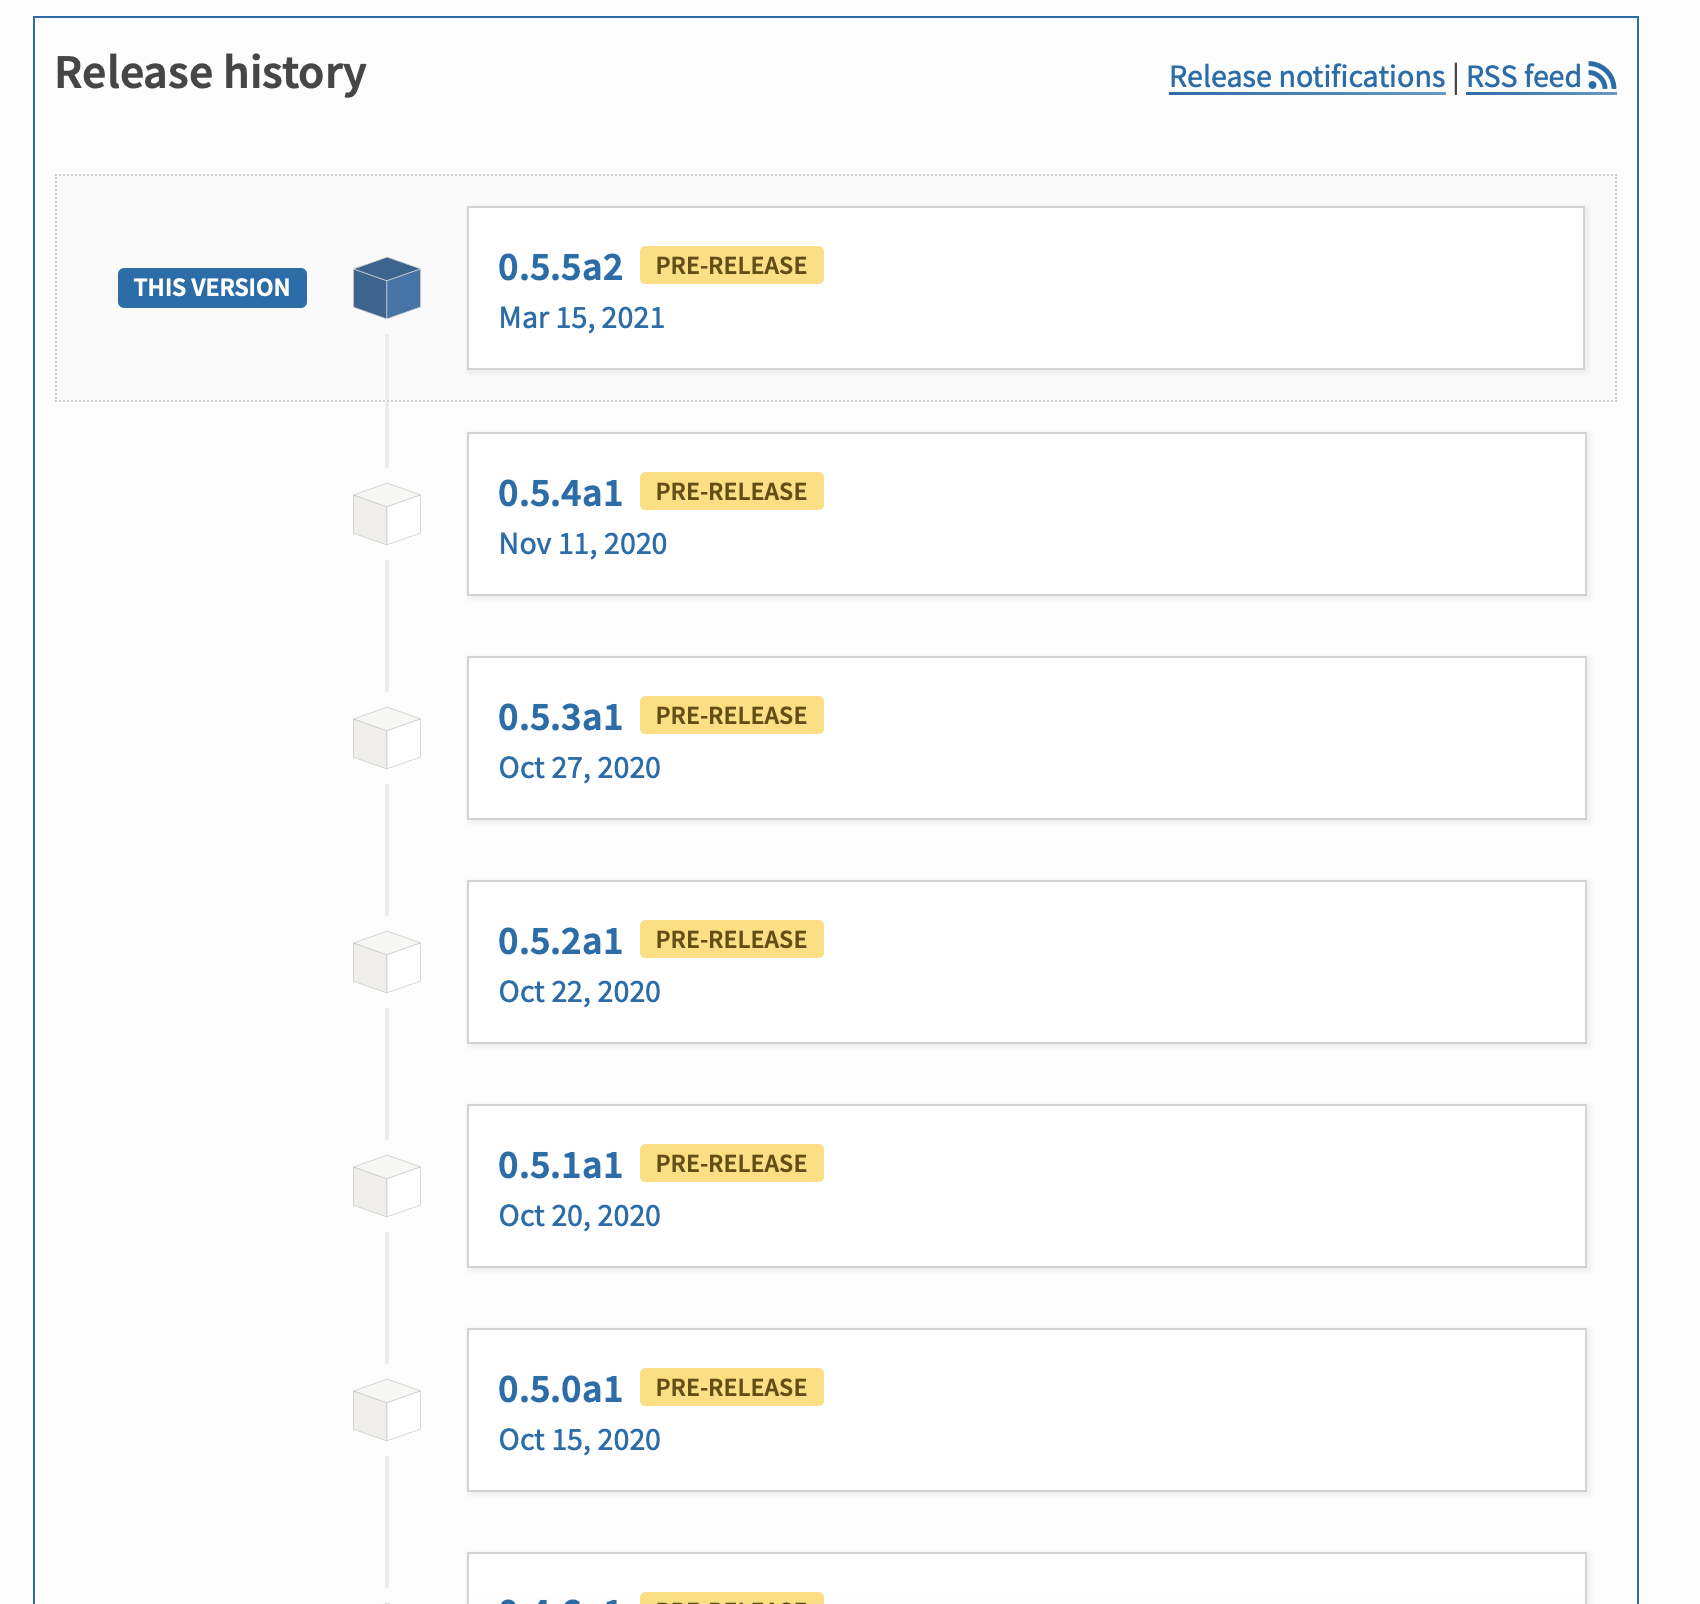This screenshot has height=1604, width=1700.
Task: Click the PRE-RELEASE badge beside 0.5.0a1
Action: (x=731, y=1387)
